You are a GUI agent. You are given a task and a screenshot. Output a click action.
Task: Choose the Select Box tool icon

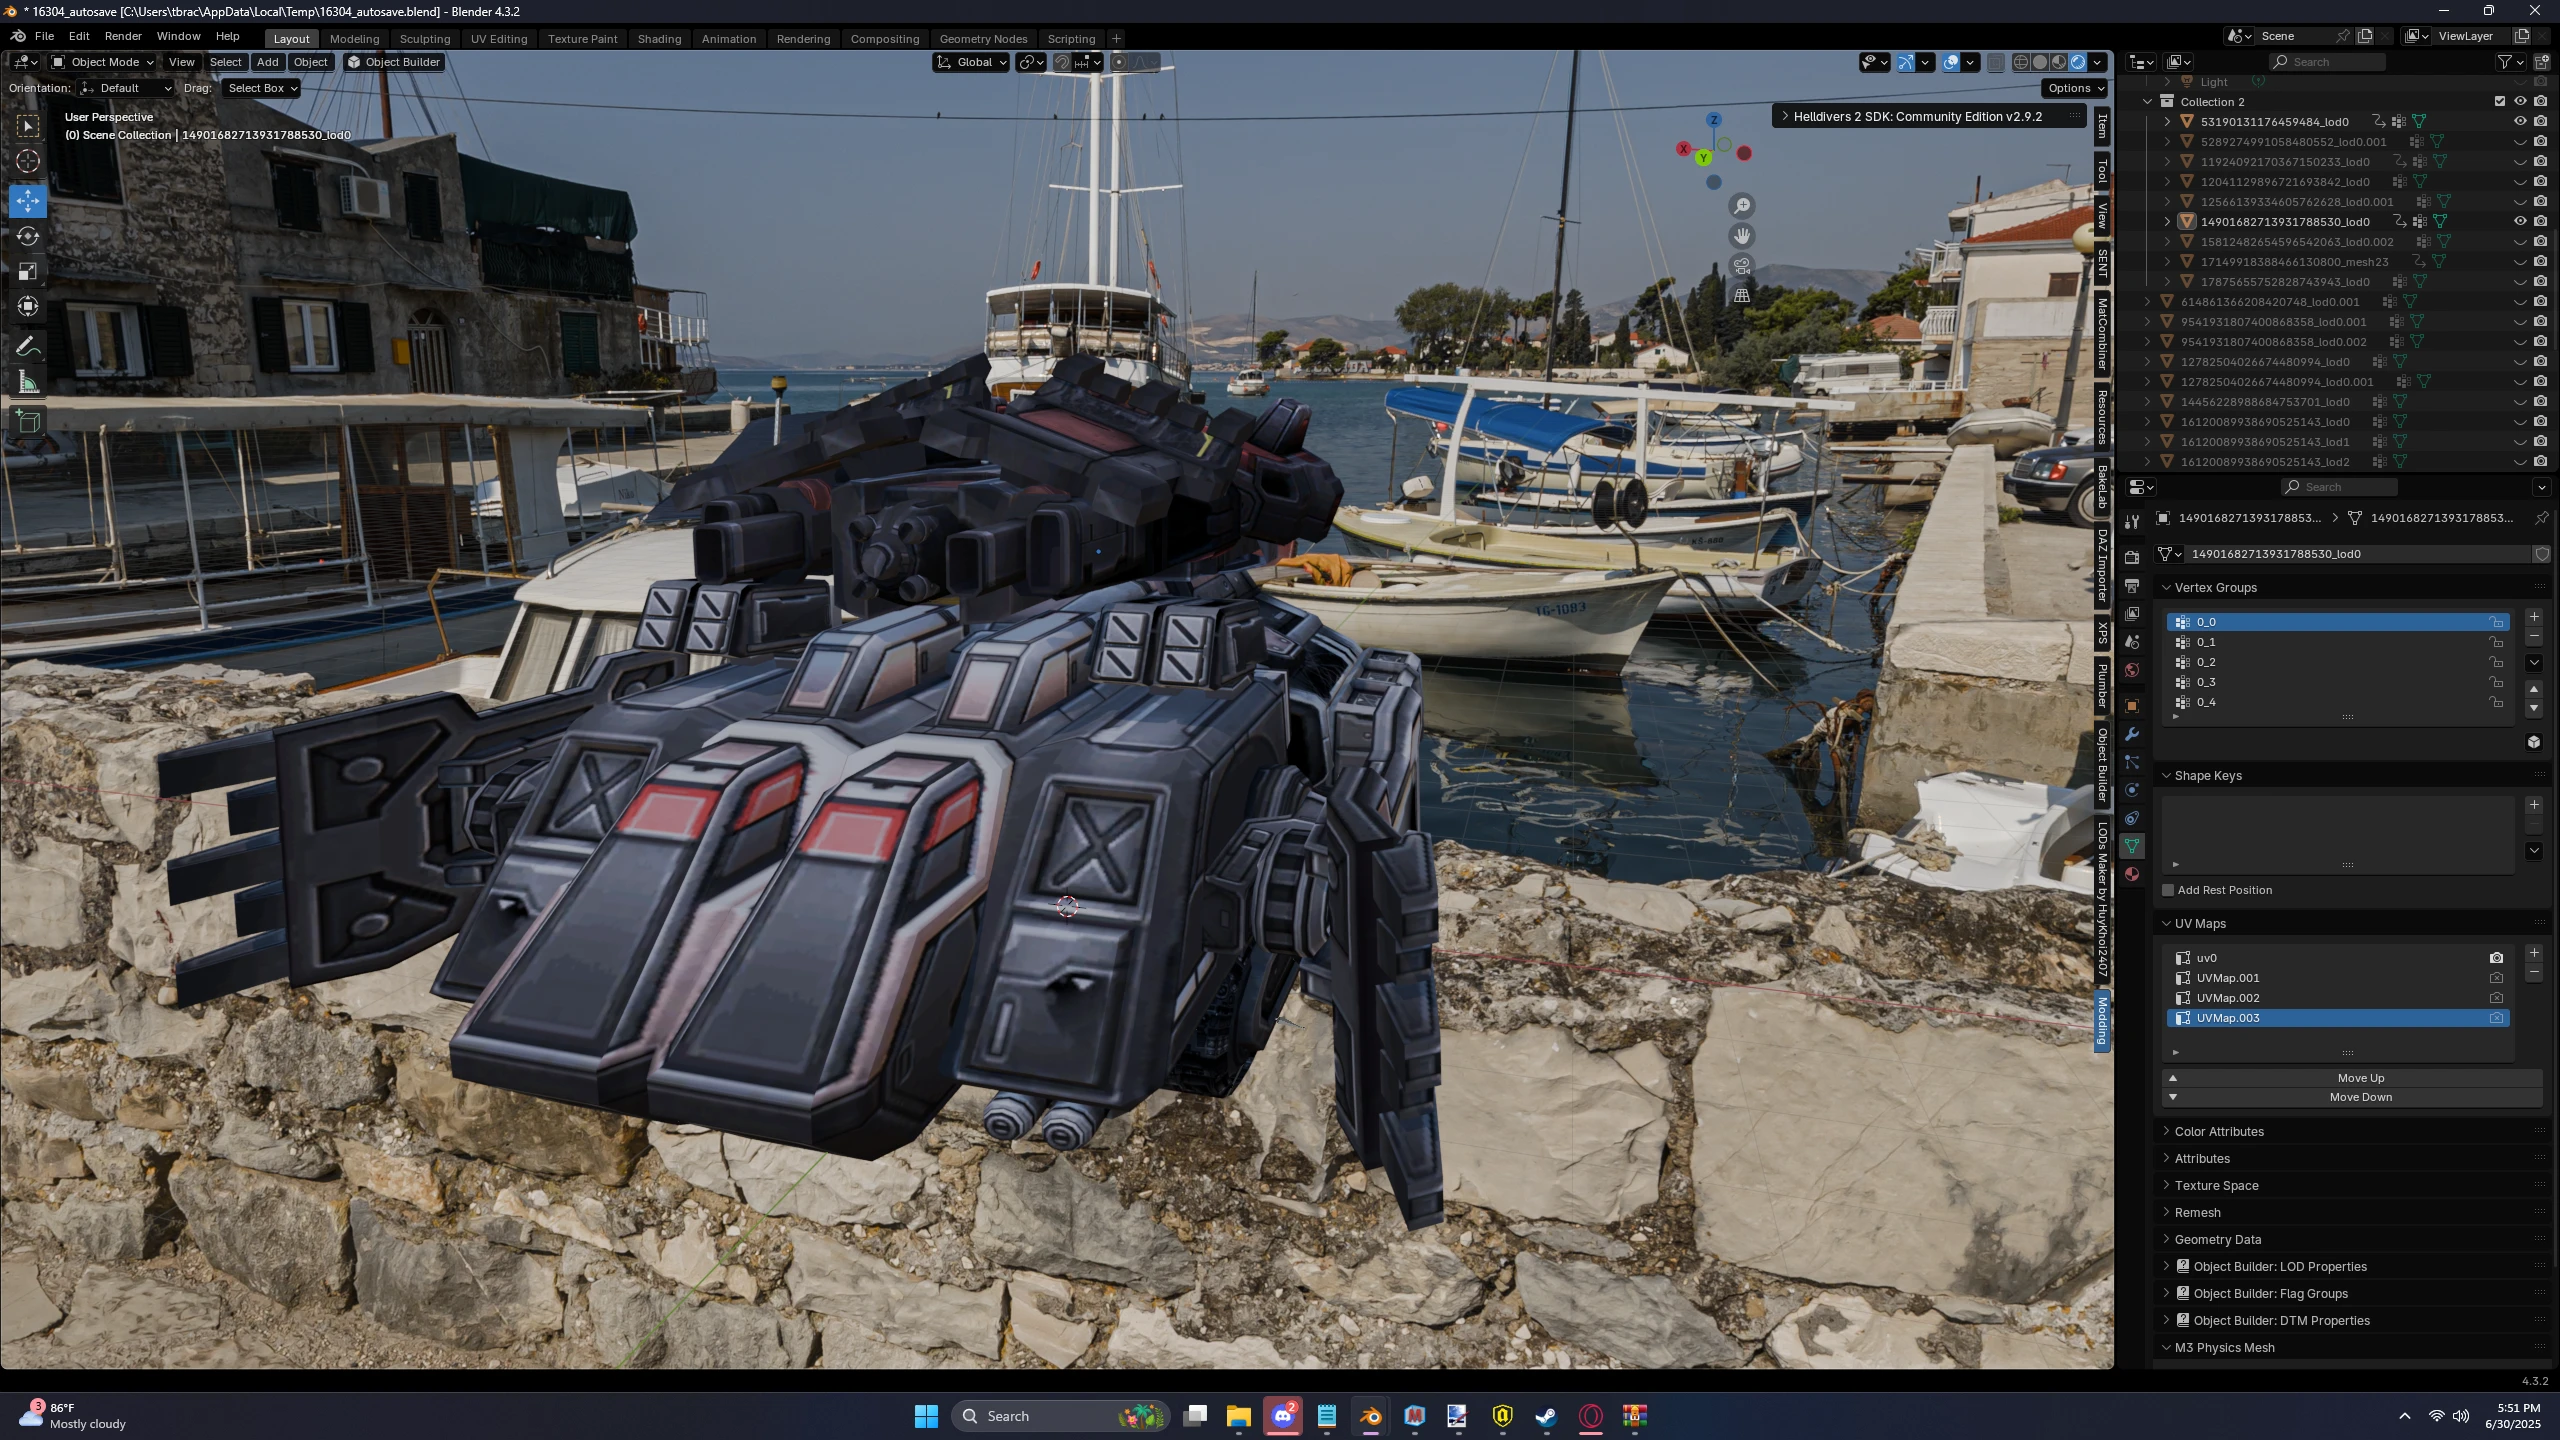[x=28, y=125]
